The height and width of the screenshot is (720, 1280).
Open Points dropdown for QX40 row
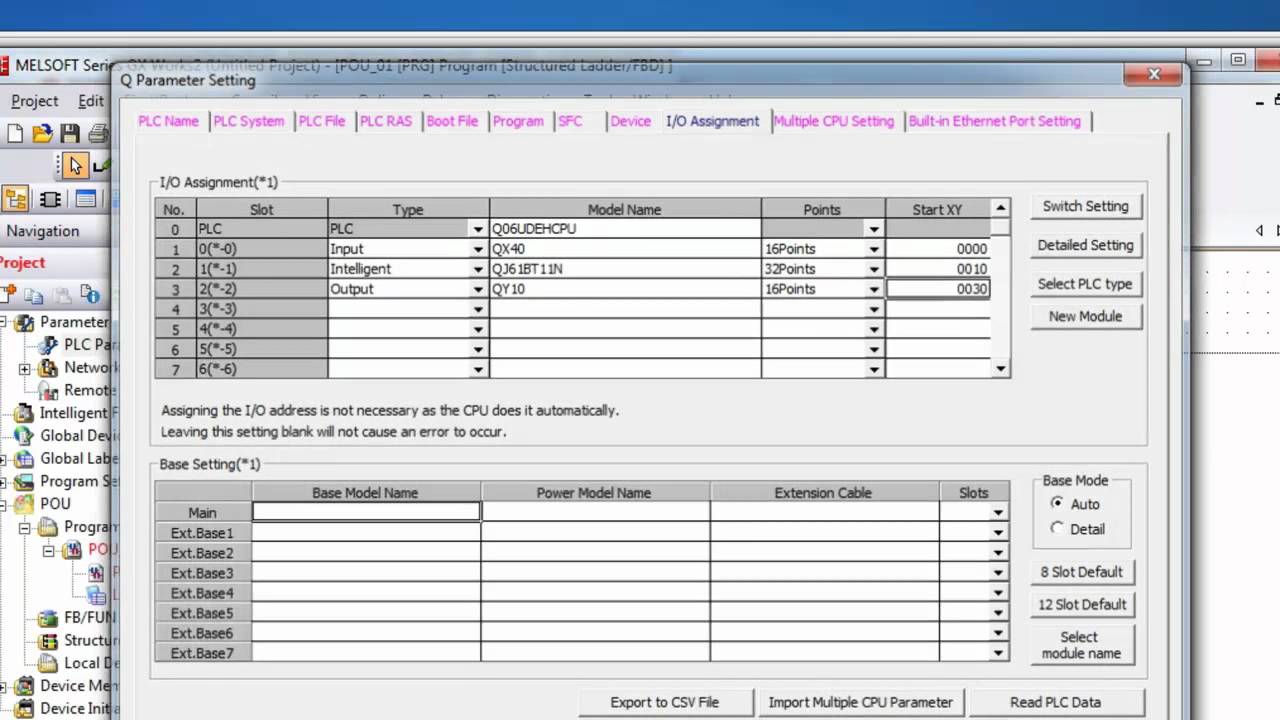coord(874,249)
